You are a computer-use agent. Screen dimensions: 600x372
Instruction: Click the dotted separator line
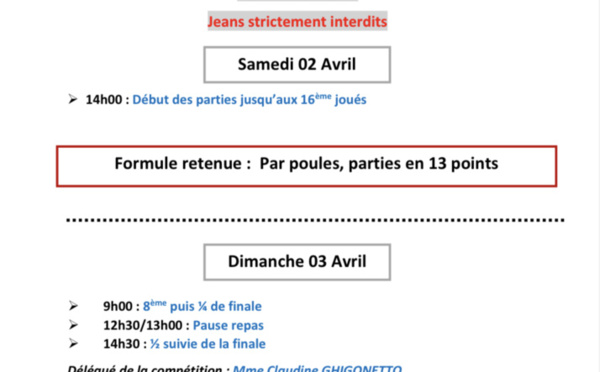(315, 220)
